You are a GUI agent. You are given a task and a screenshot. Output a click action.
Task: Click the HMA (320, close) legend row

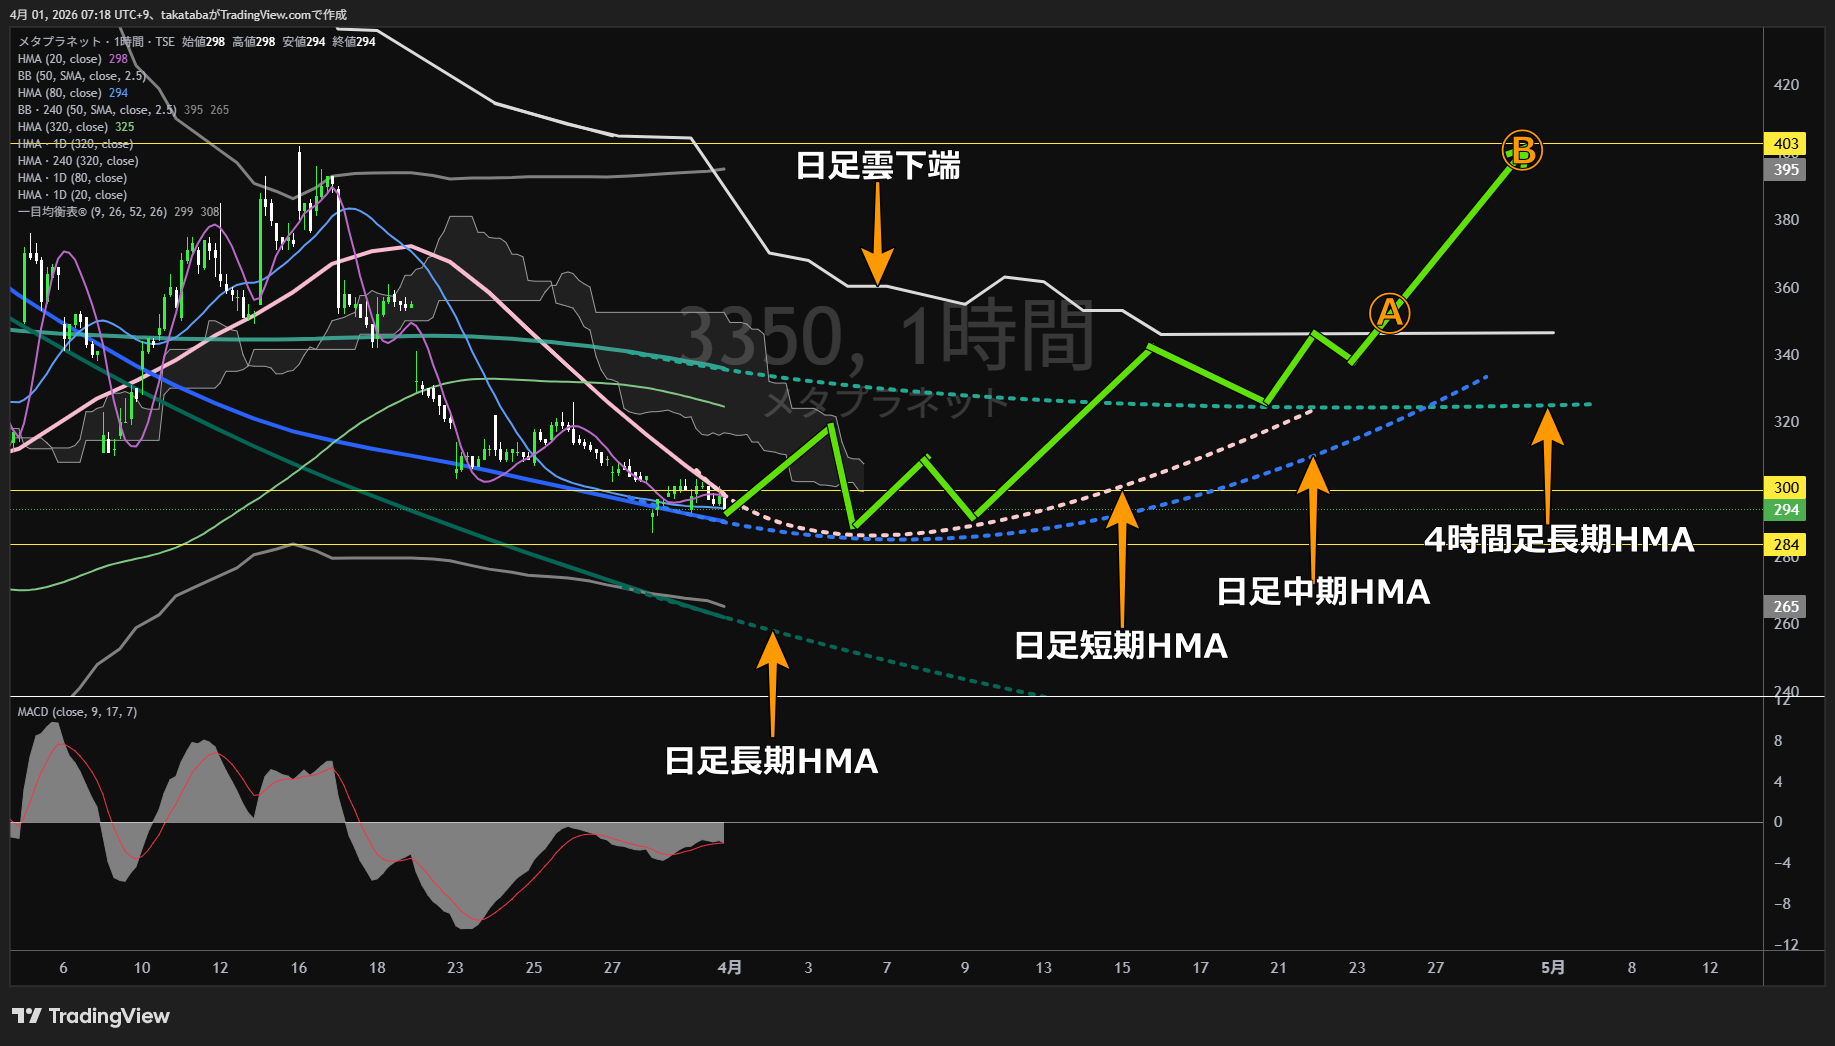(76, 127)
